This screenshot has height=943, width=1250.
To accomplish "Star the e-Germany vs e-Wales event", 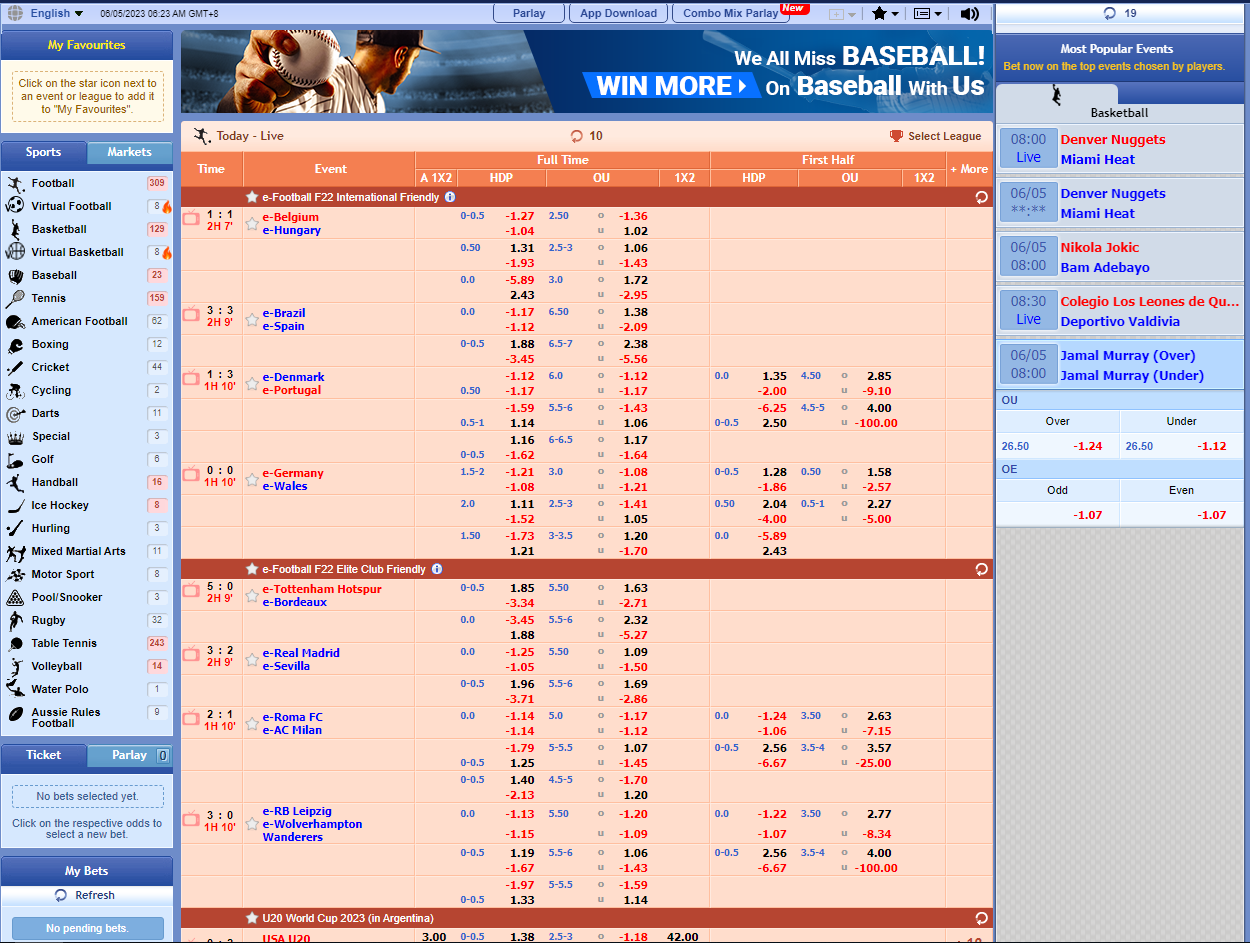I will pyautogui.click(x=252, y=480).
